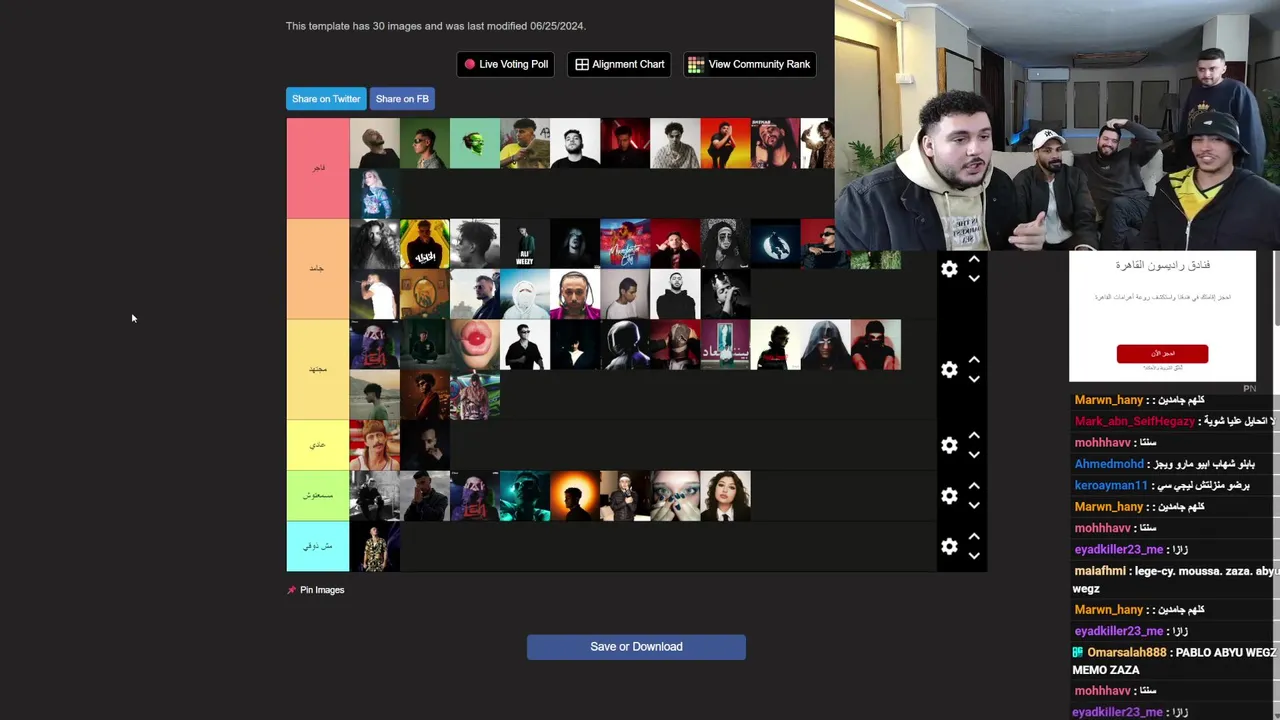Pick the yellow-background black hoodie thumbnail
1280x720 pixels.
[425, 244]
